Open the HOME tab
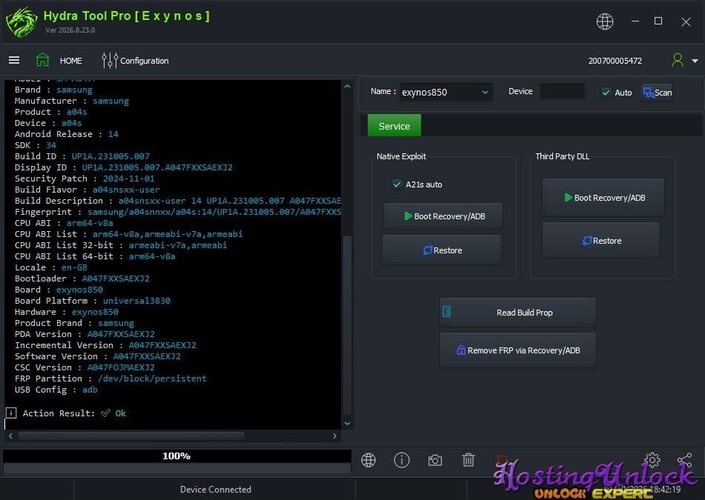The height and width of the screenshot is (500, 705). [x=71, y=61]
